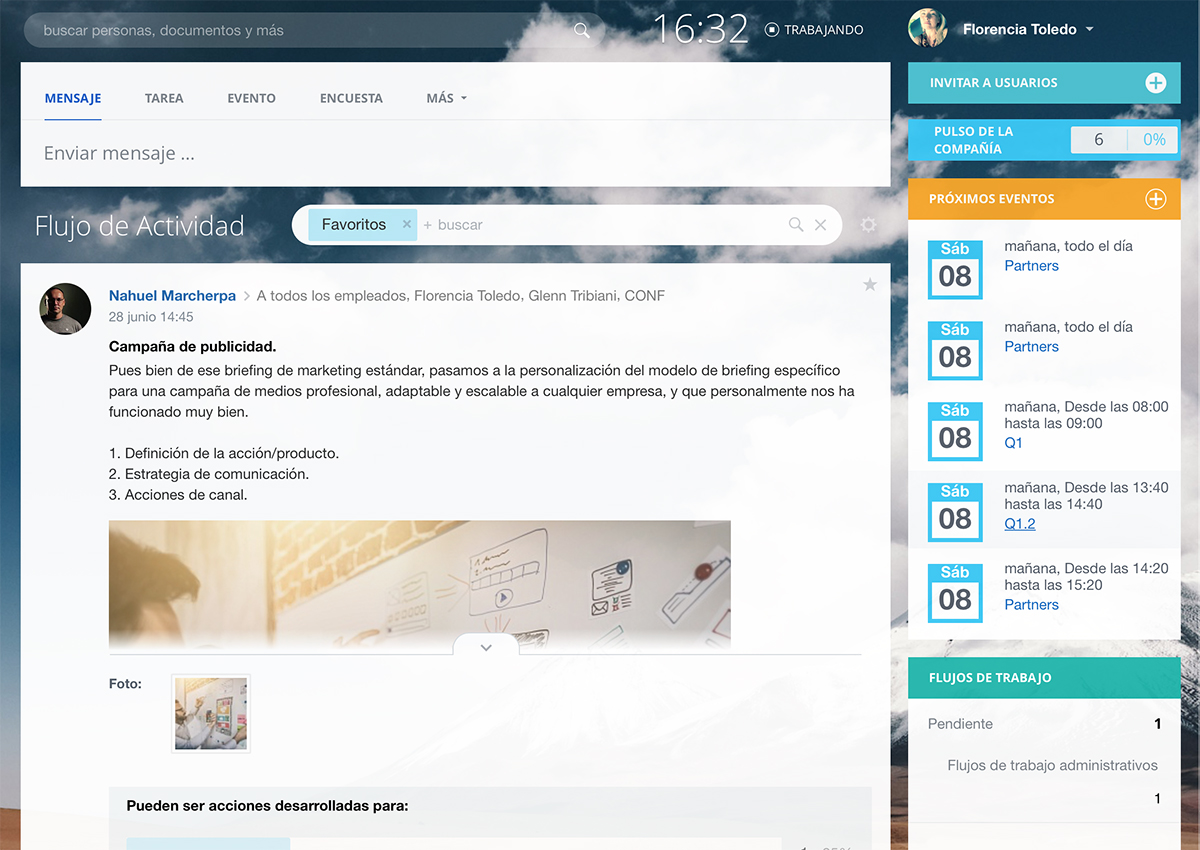Click the Pulso de la Compañía indicator
The height and width of the screenshot is (850, 1200).
(x=1043, y=140)
